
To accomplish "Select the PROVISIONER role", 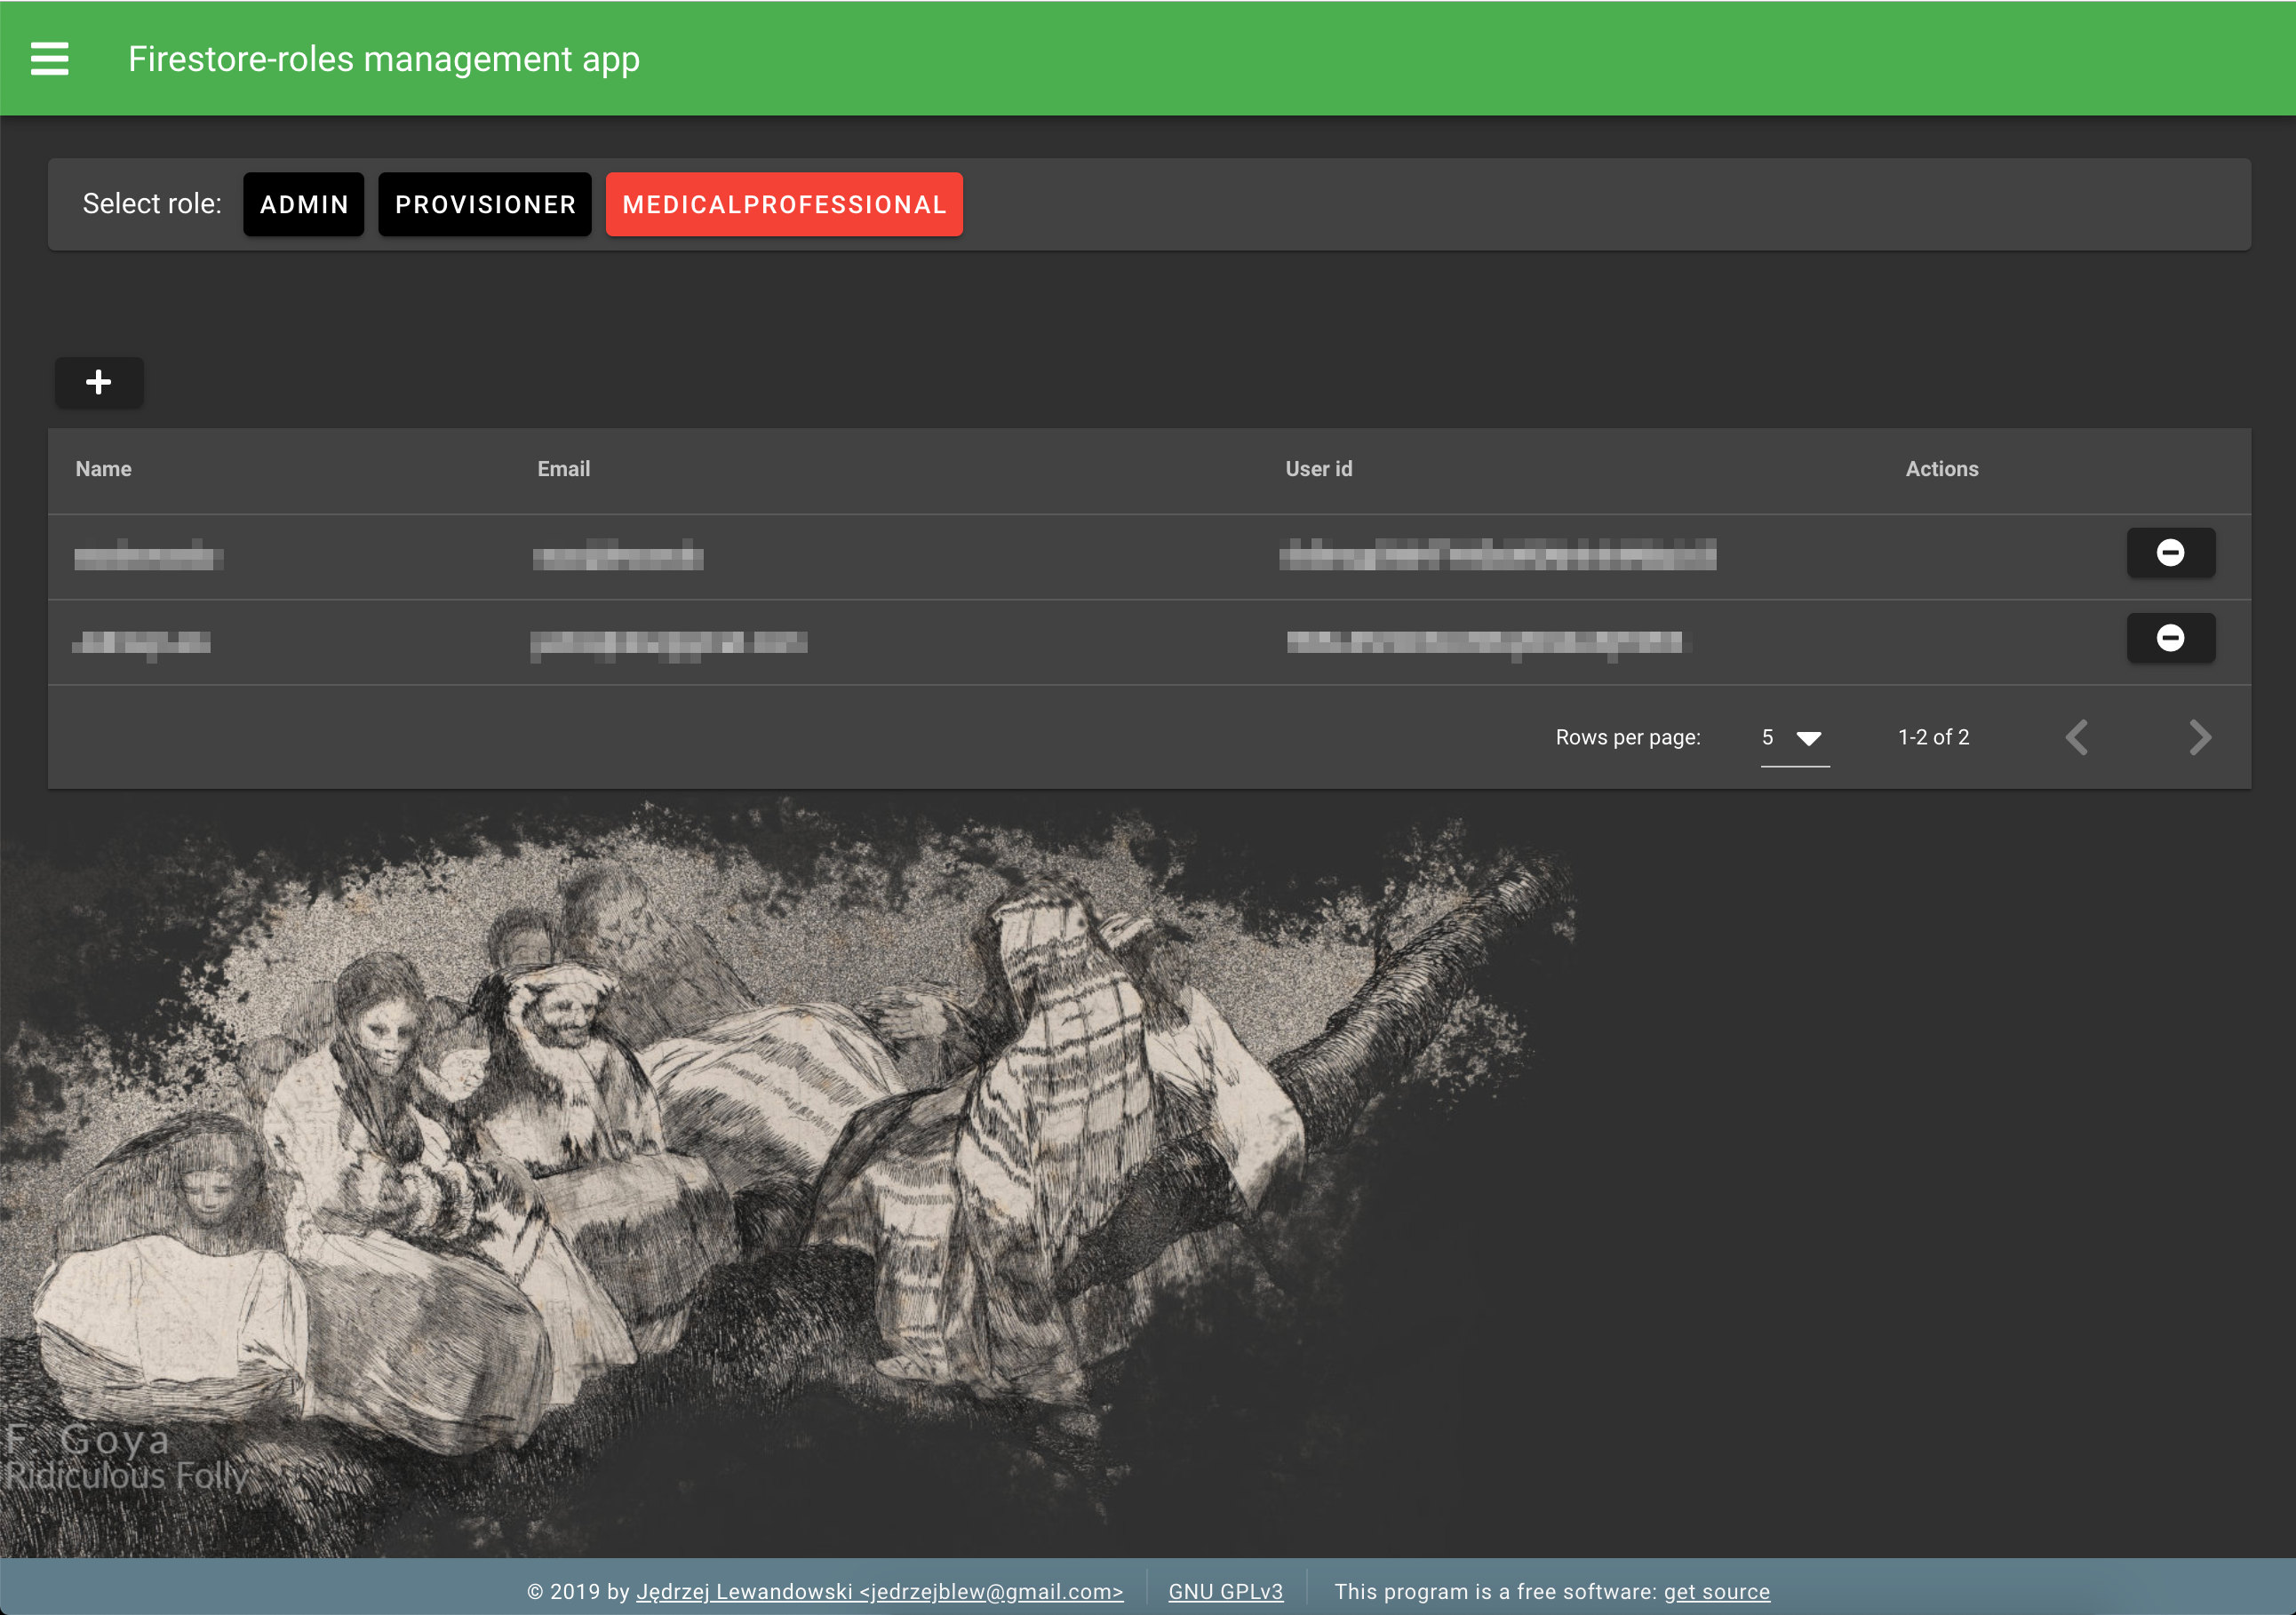I will click(x=485, y=205).
